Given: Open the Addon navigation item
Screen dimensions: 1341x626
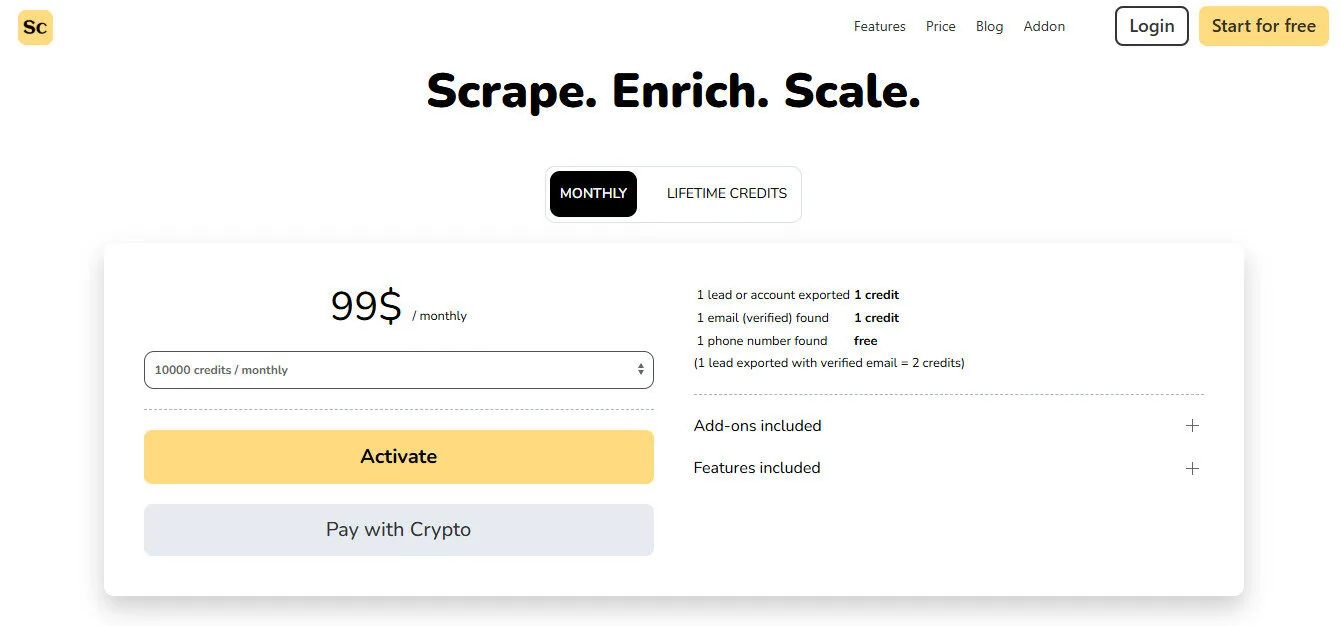Looking at the screenshot, I should pos(1044,26).
